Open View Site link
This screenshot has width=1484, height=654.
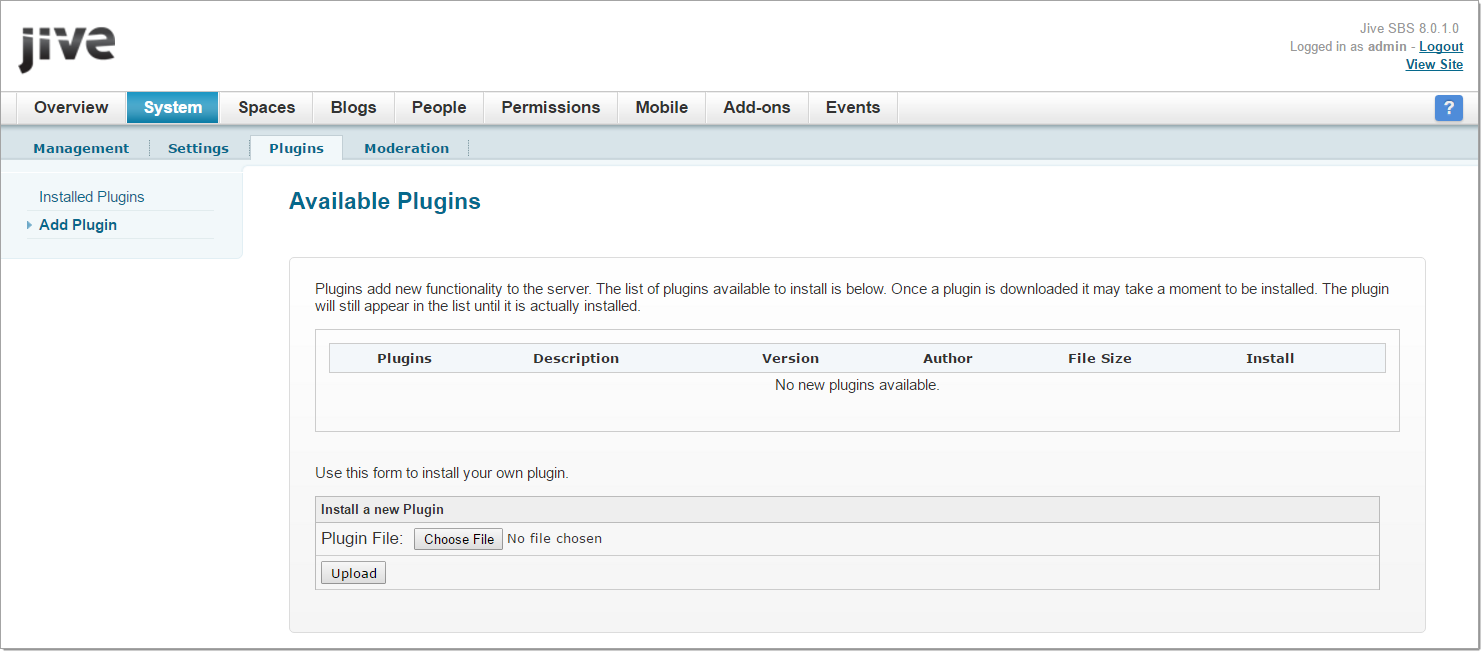coord(1434,64)
